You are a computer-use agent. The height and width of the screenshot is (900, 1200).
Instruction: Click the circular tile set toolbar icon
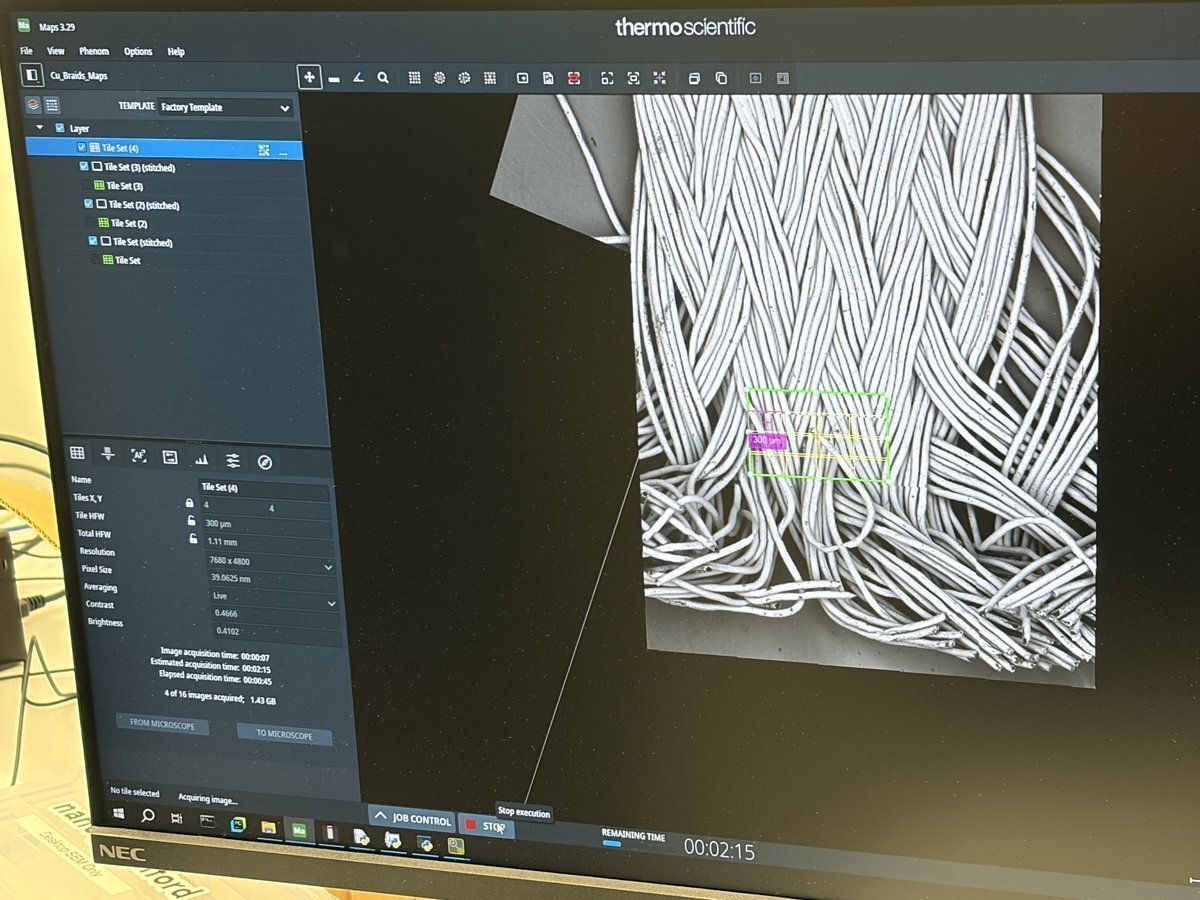coord(439,77)
